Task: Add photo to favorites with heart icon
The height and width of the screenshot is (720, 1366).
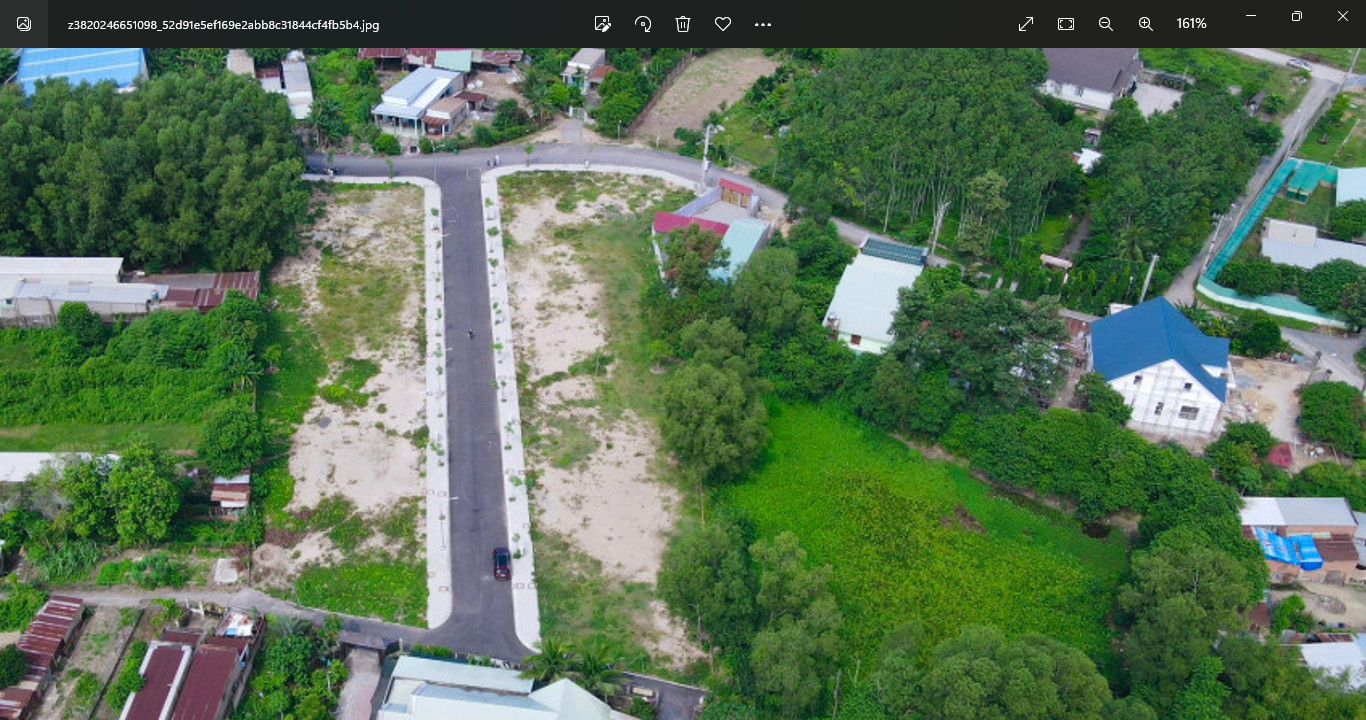Action: [723, 24]
